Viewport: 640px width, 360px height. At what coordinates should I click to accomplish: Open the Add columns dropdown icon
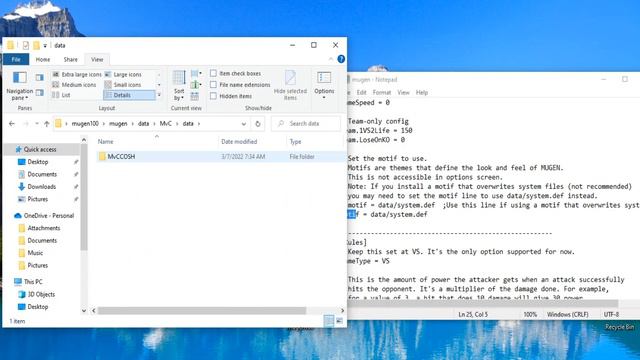[196, 84]
